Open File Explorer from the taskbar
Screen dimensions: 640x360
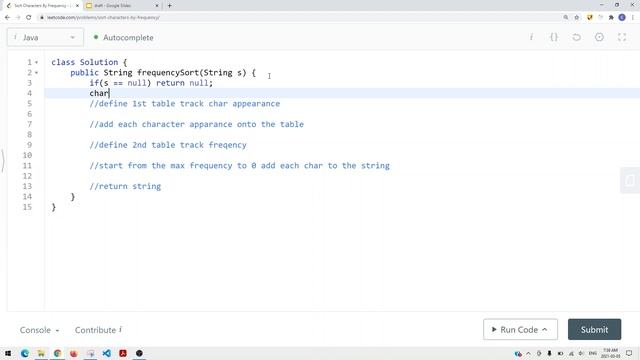(x=41, y=353)
